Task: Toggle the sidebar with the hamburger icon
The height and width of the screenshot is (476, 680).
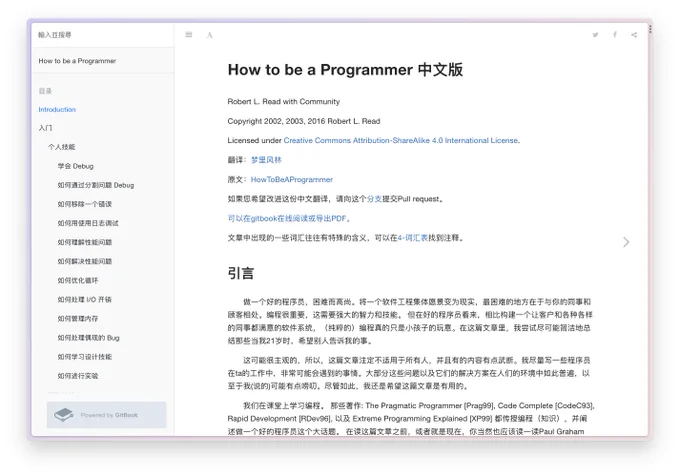Action: coord(189,35)
